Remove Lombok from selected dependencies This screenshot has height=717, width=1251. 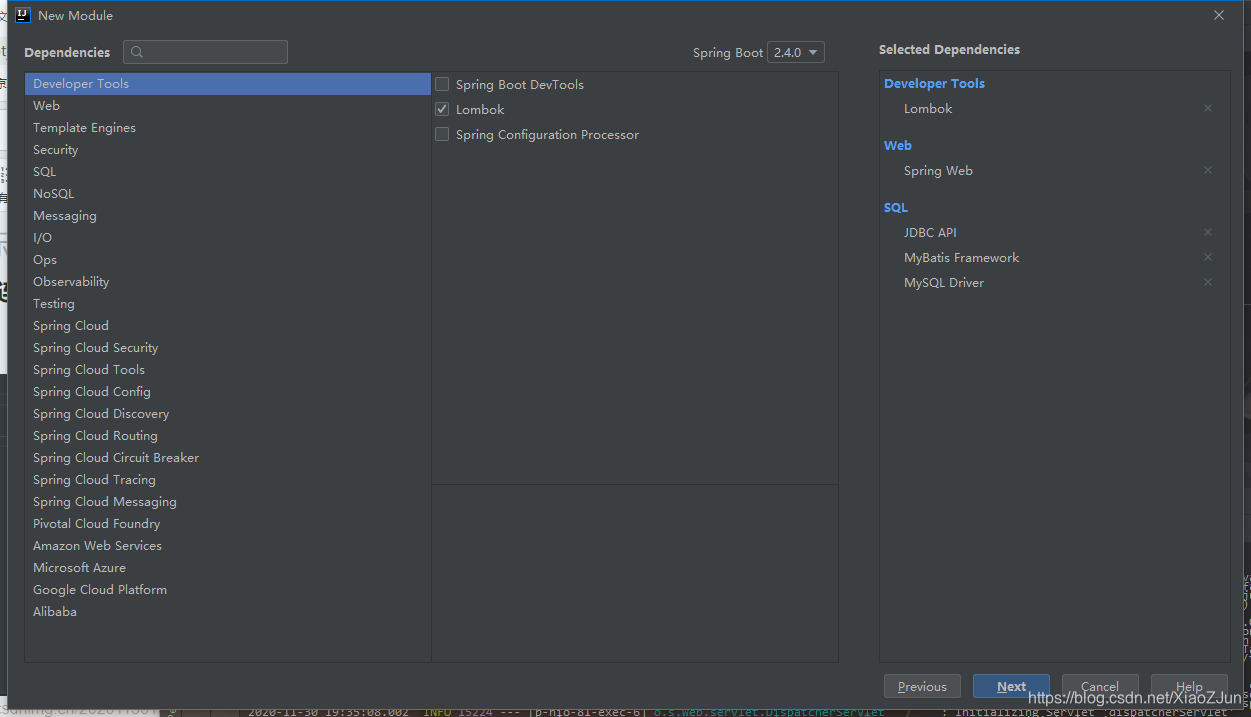click(1208, 108)
